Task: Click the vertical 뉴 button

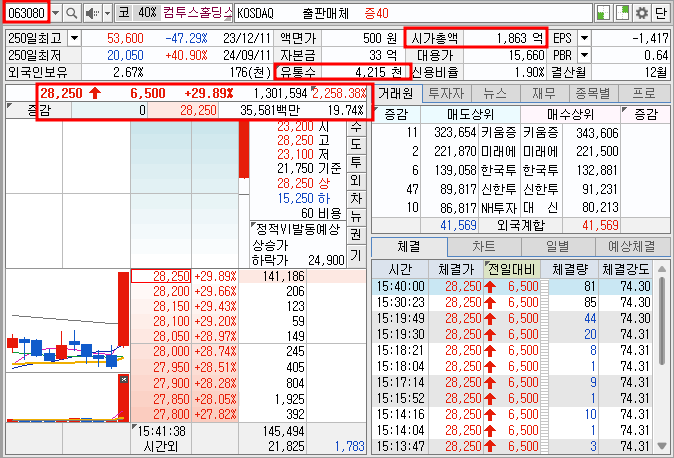Action: coord(356,217)
